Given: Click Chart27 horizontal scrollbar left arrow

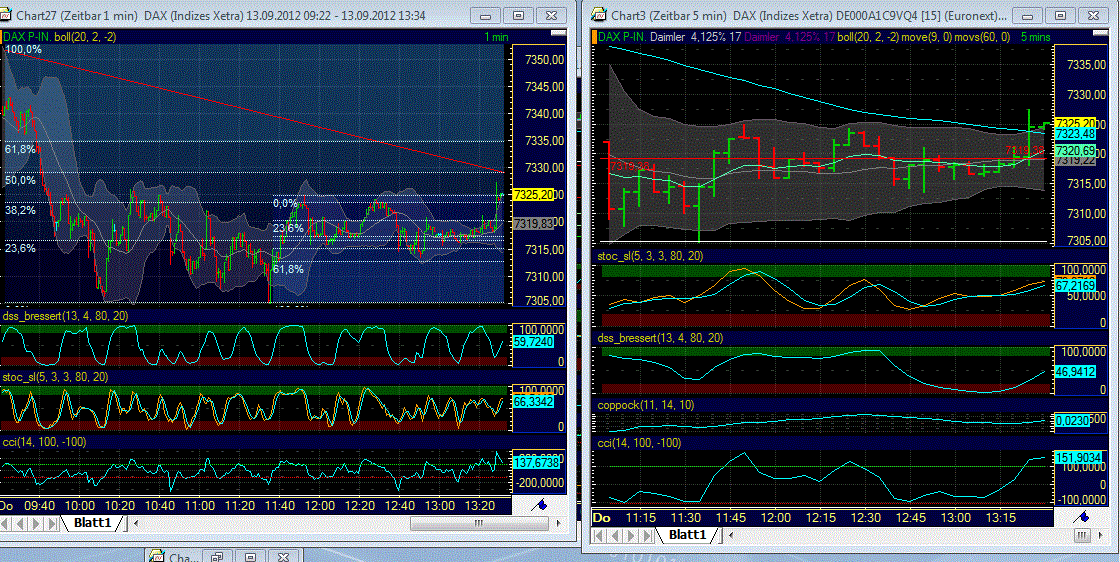Looking at the screenshot, I should pyautogui.click(x=137, y=523).
